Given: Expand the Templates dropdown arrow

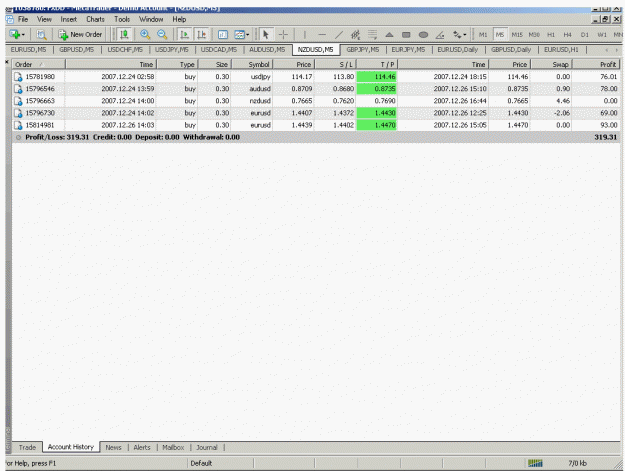Looking at the screenshot, I should pos(248,35).
